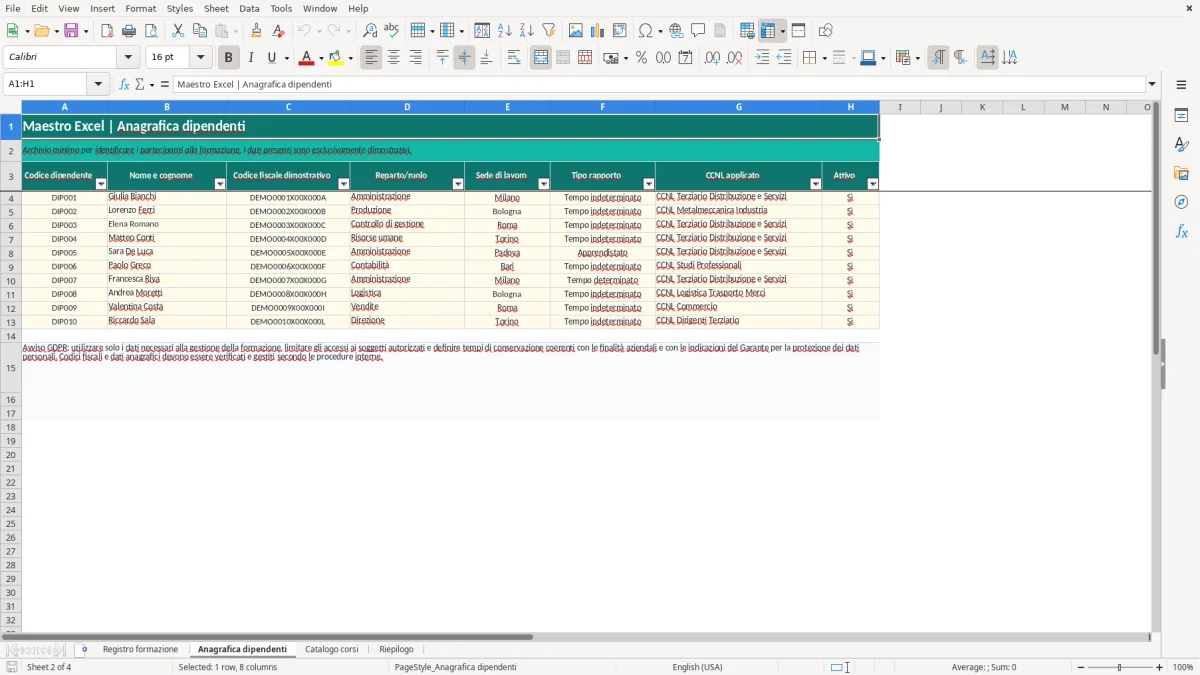Toggle Merge and Center Cells

click(x=541, y=58)
